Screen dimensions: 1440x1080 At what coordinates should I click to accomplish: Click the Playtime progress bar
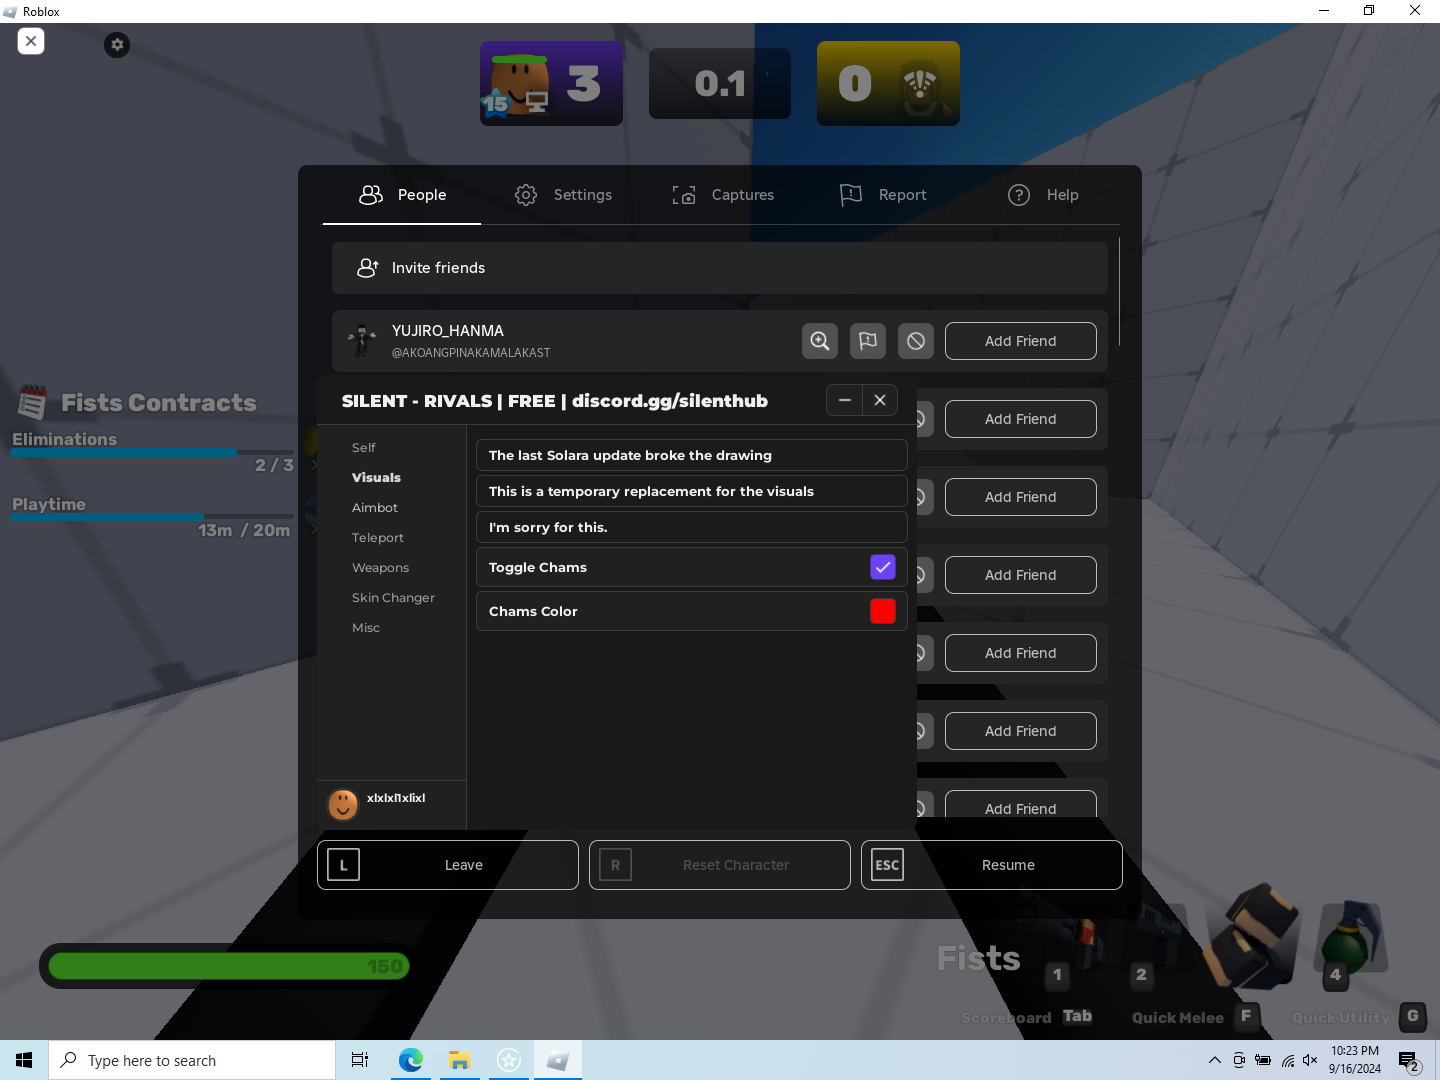(153, 518)
